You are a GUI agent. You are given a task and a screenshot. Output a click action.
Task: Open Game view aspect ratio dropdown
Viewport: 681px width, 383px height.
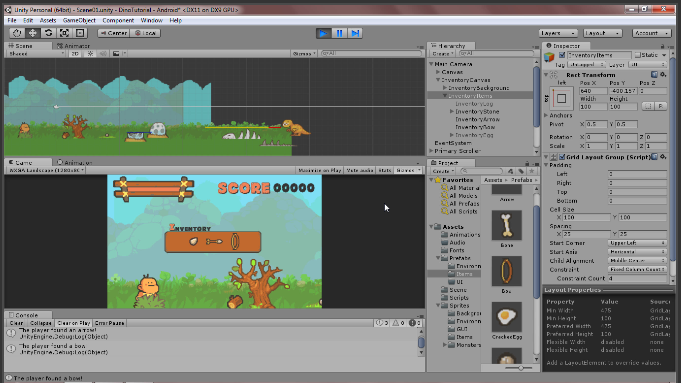46,170
